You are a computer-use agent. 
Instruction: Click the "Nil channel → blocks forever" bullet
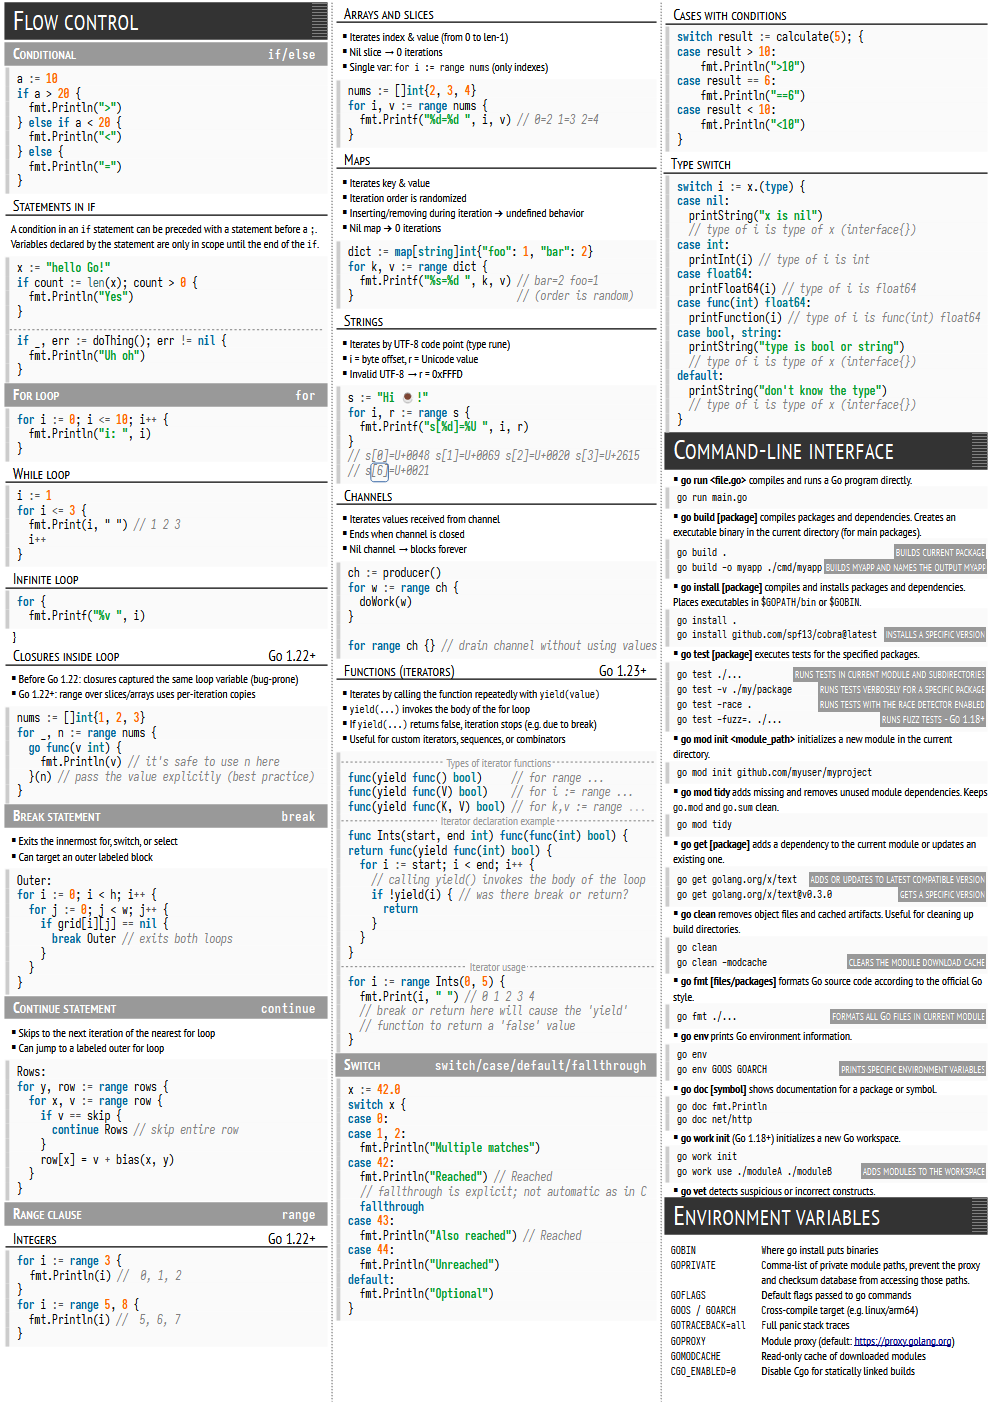(x=407, y=549)
